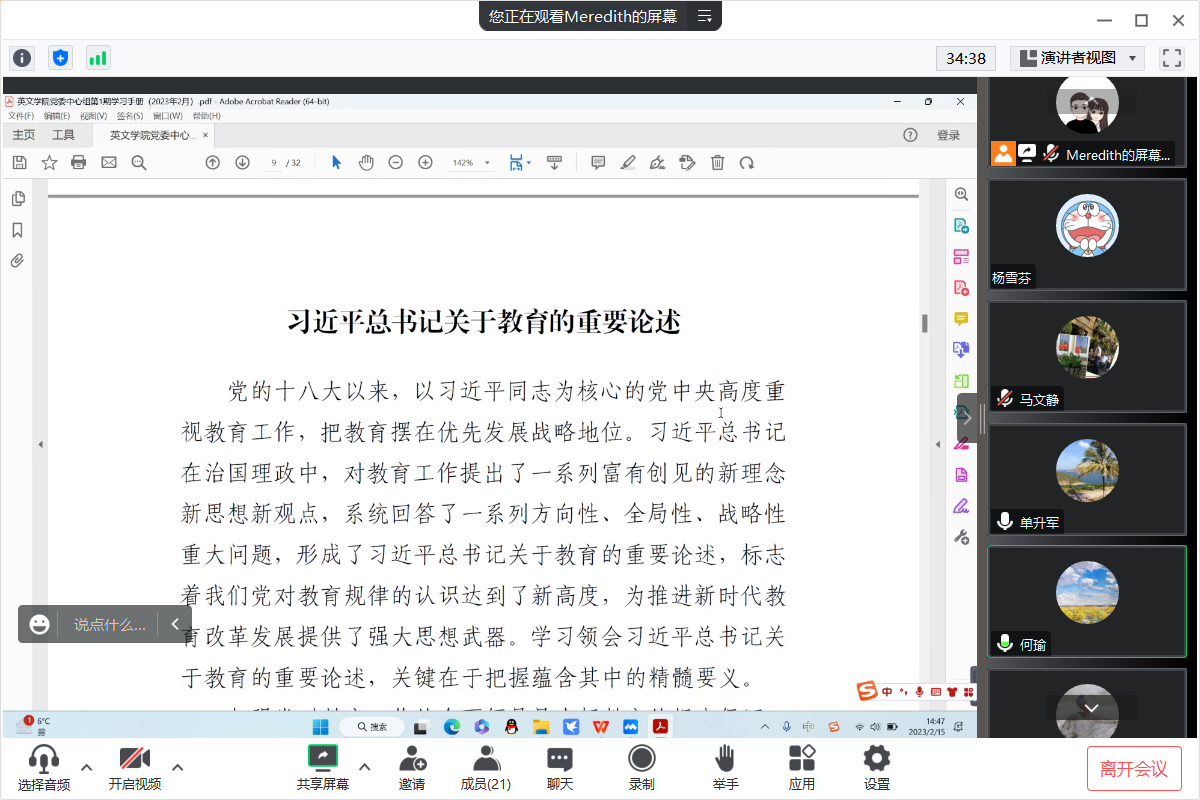
Task: Click the Share Screen (共享屏幕) button
Action: pos(322,767)
